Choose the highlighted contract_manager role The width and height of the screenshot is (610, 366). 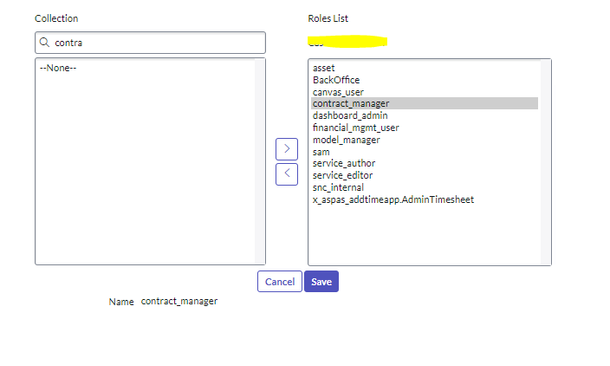pos(424,103)
